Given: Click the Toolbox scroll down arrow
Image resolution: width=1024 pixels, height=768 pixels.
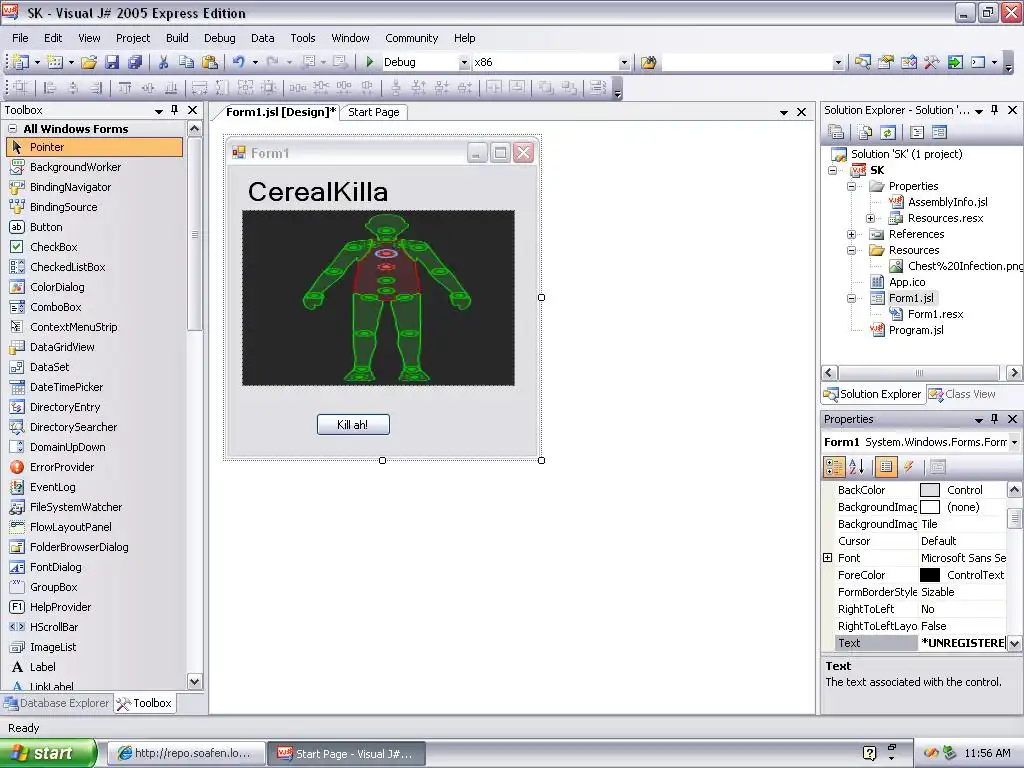Looking at the screenshot, I should pos(195,682).
